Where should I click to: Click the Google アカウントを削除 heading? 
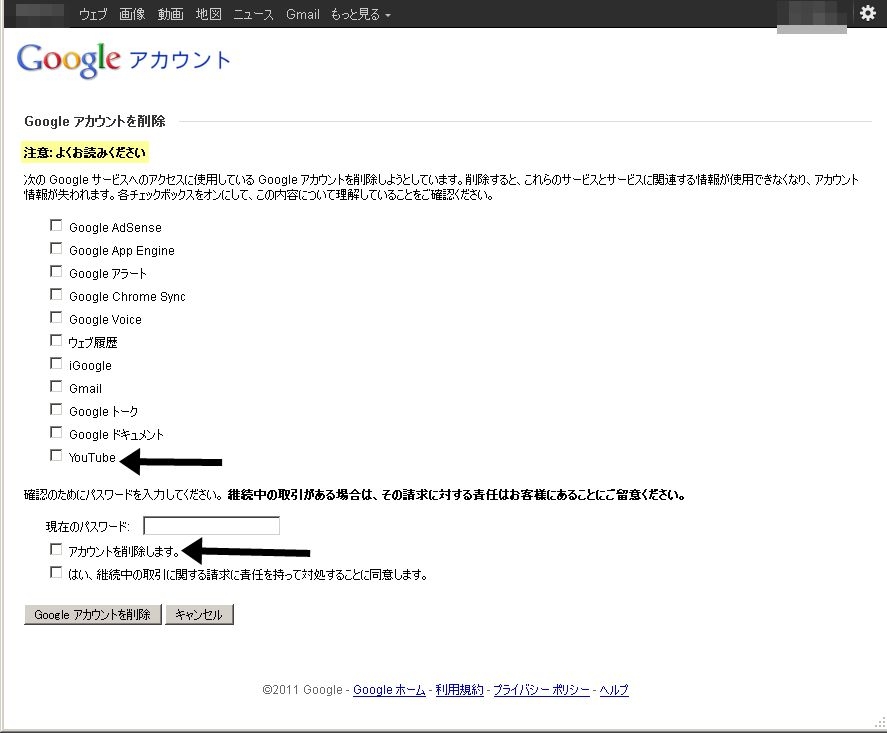pos(95,121)
